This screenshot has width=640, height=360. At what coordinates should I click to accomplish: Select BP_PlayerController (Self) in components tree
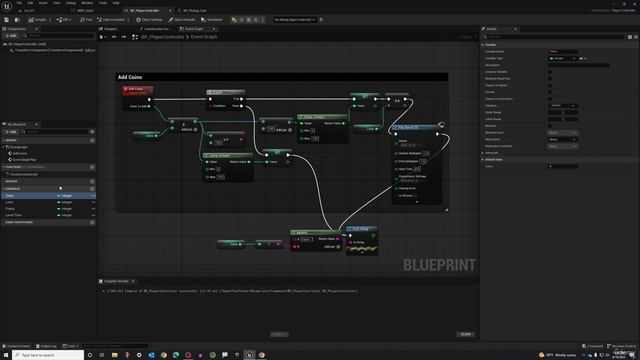[x=27, y=44]
